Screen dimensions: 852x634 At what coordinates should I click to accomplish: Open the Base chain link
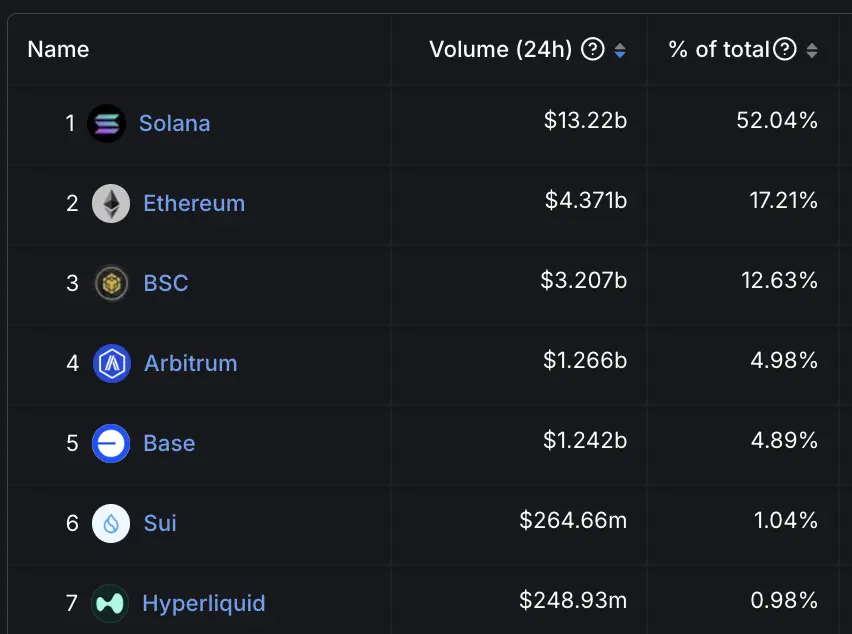pyautogui.click(x=169, y=443)
